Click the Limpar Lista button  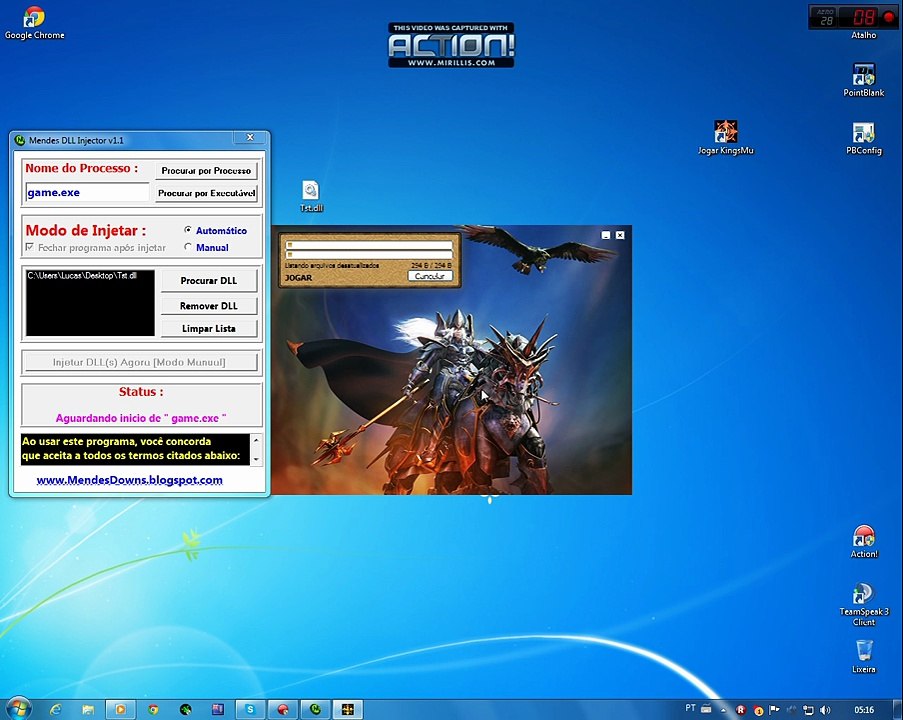point(208,328)
